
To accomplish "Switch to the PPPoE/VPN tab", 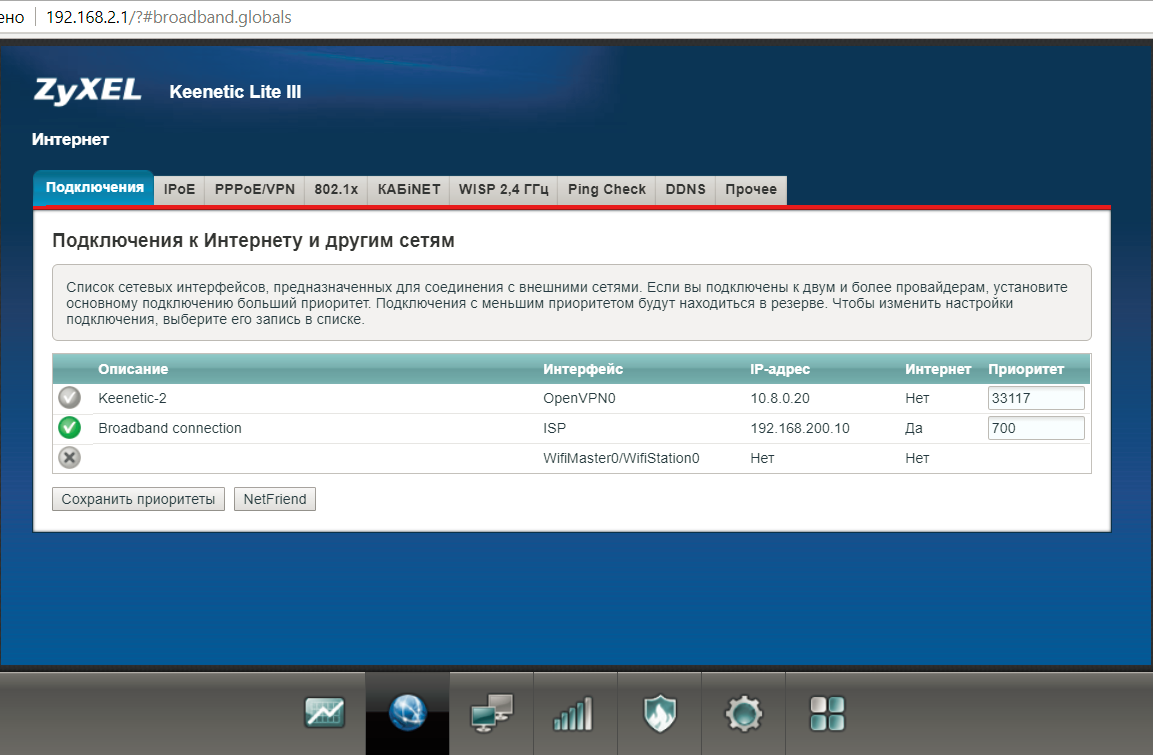I will pos(255,189).
